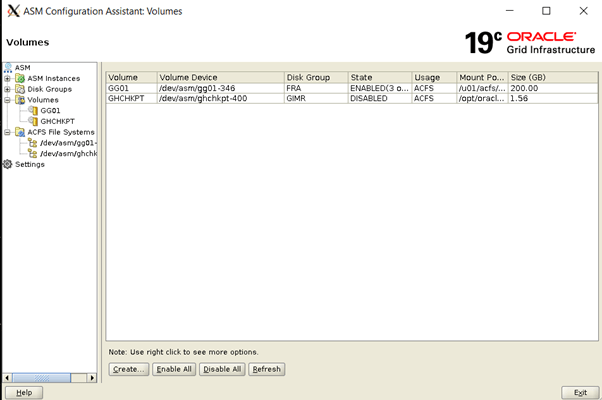
Task: Open Disk Groups via its icon
Action: tap(20, 89)
